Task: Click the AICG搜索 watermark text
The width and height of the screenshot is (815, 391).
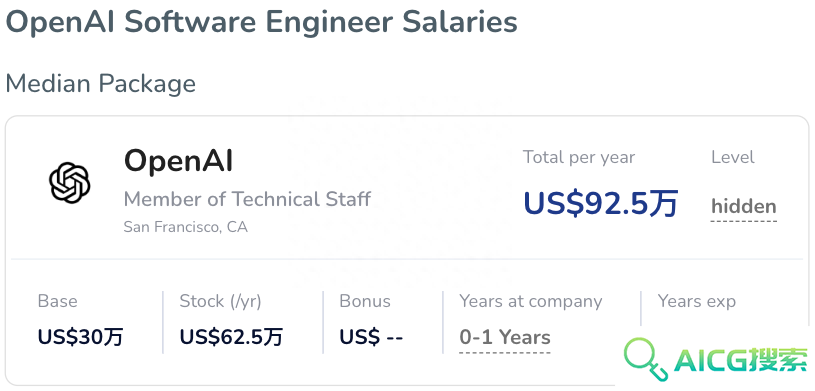Action: point(741,360)
